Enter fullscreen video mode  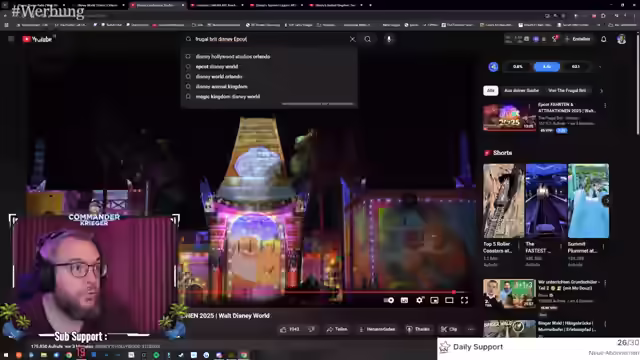[x=464, y=300]
